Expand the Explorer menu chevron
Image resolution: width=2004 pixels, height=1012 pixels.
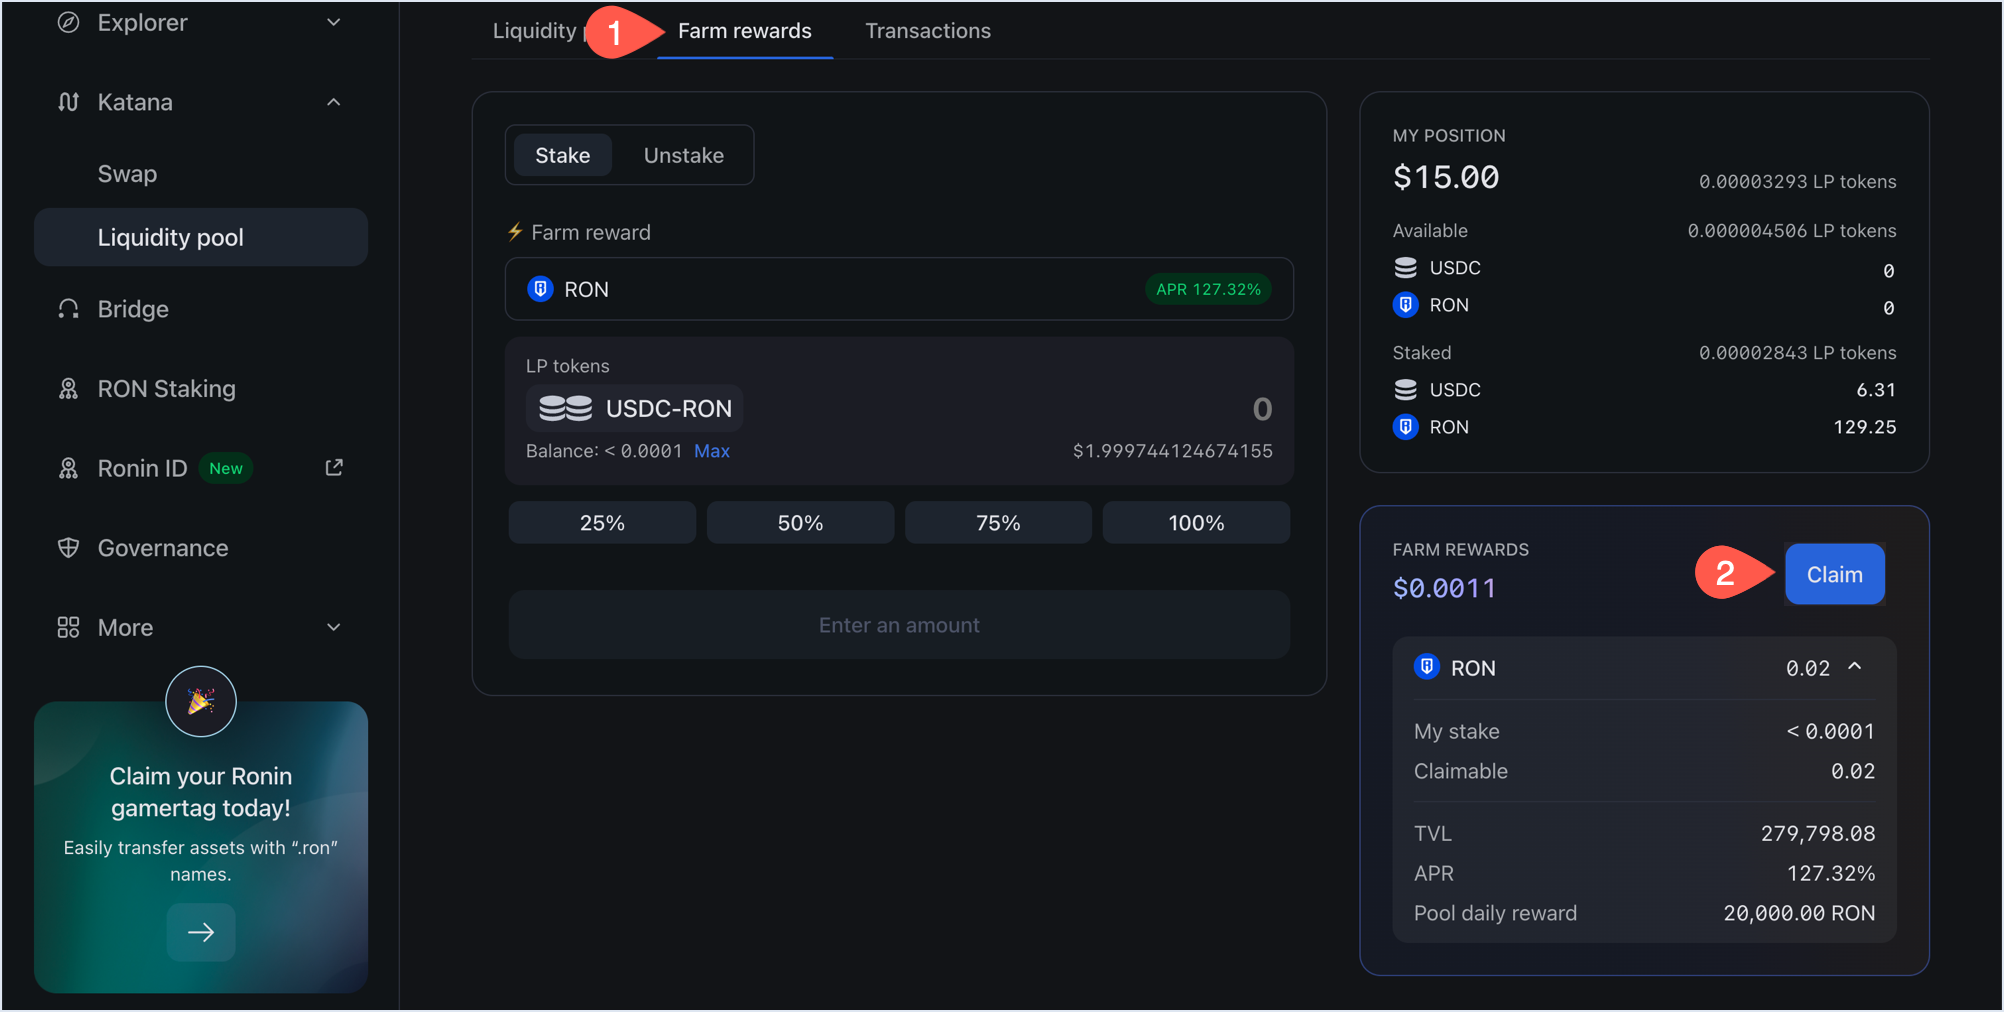point(334,22)
